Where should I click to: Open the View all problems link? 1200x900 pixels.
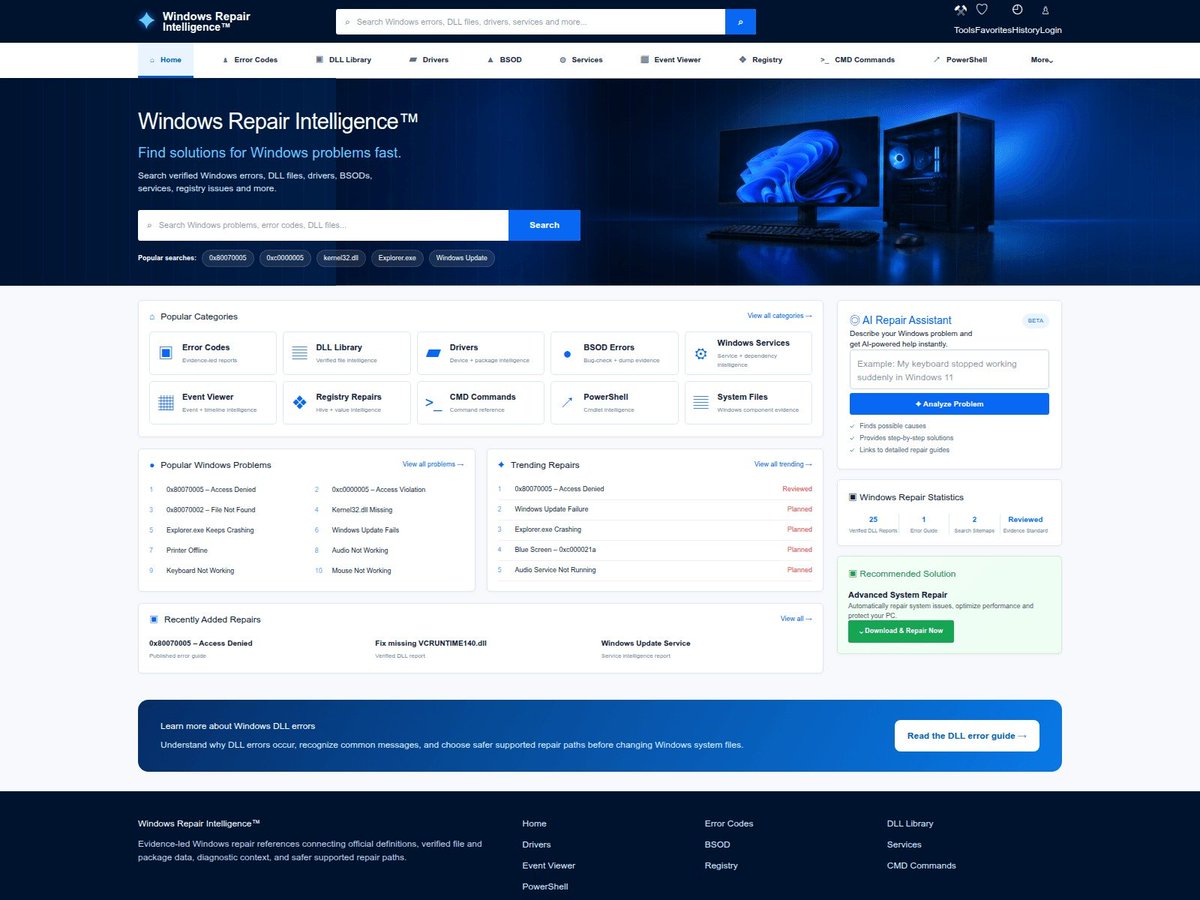433,464
